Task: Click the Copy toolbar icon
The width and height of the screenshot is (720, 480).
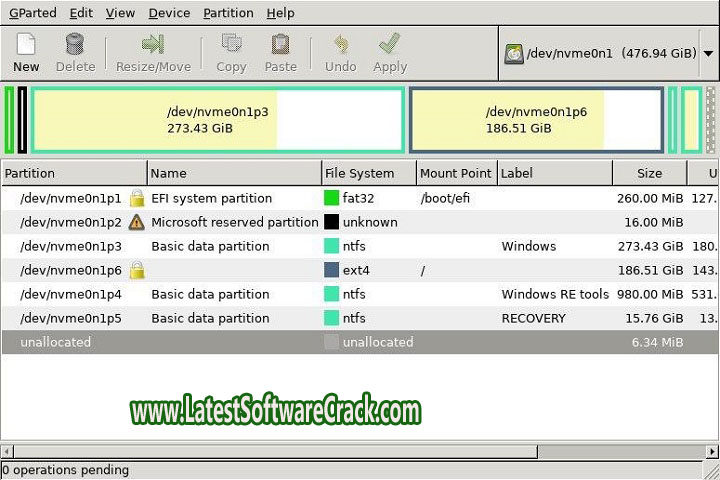Action: click(231, 43)
